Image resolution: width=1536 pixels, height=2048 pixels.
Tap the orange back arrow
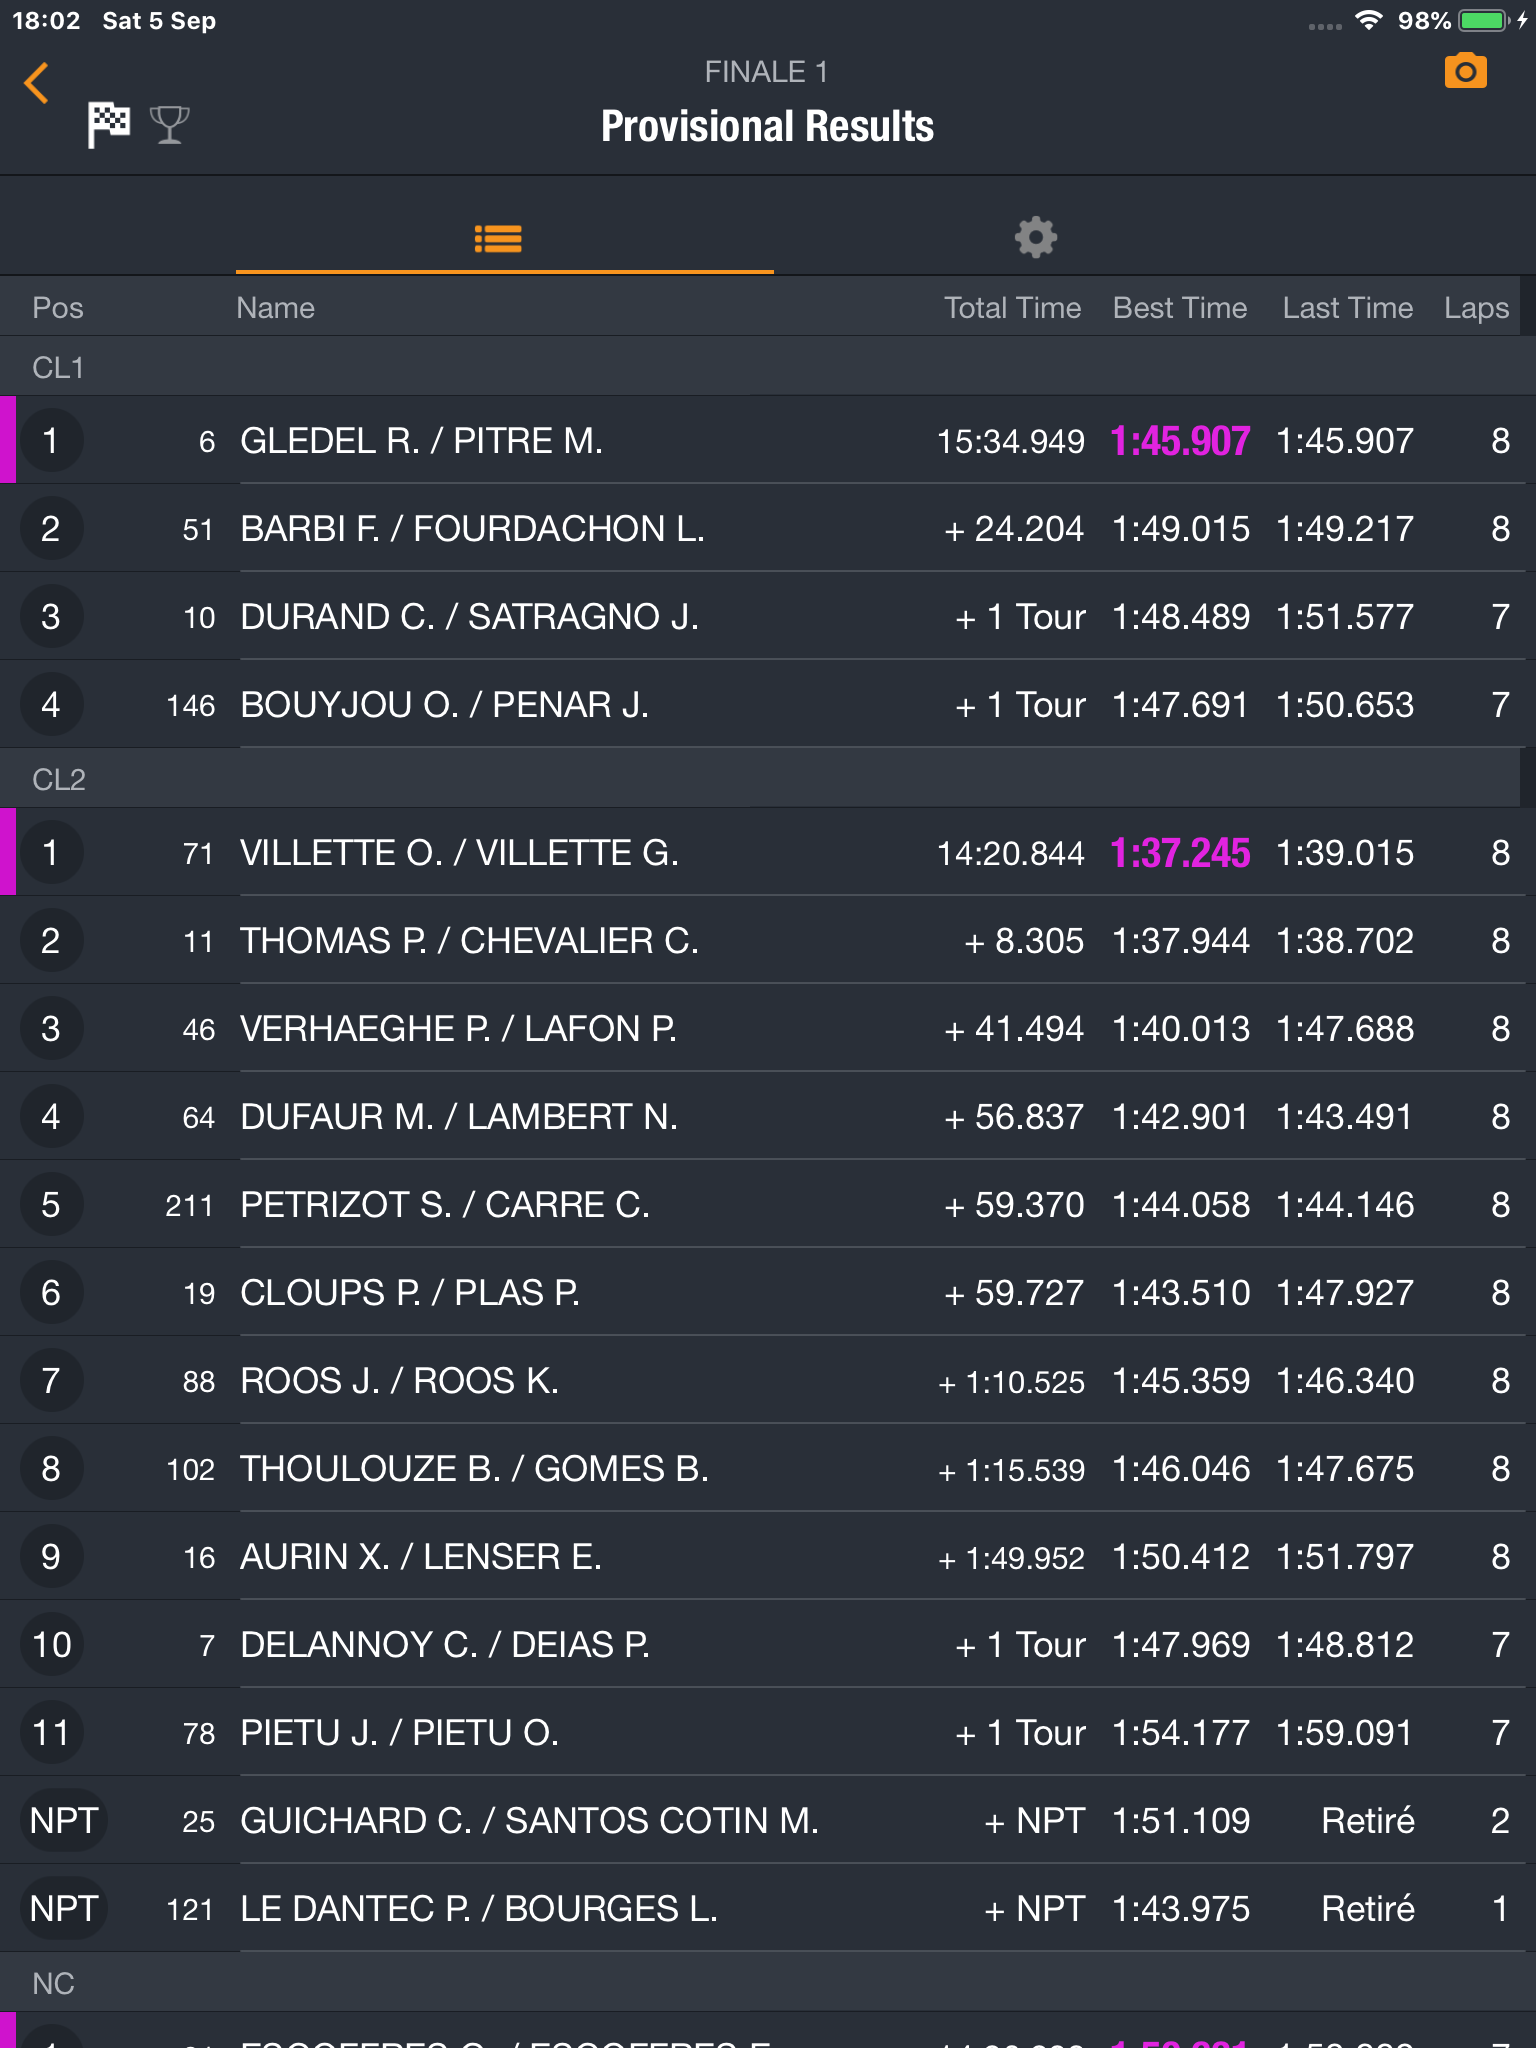point(37,83)
